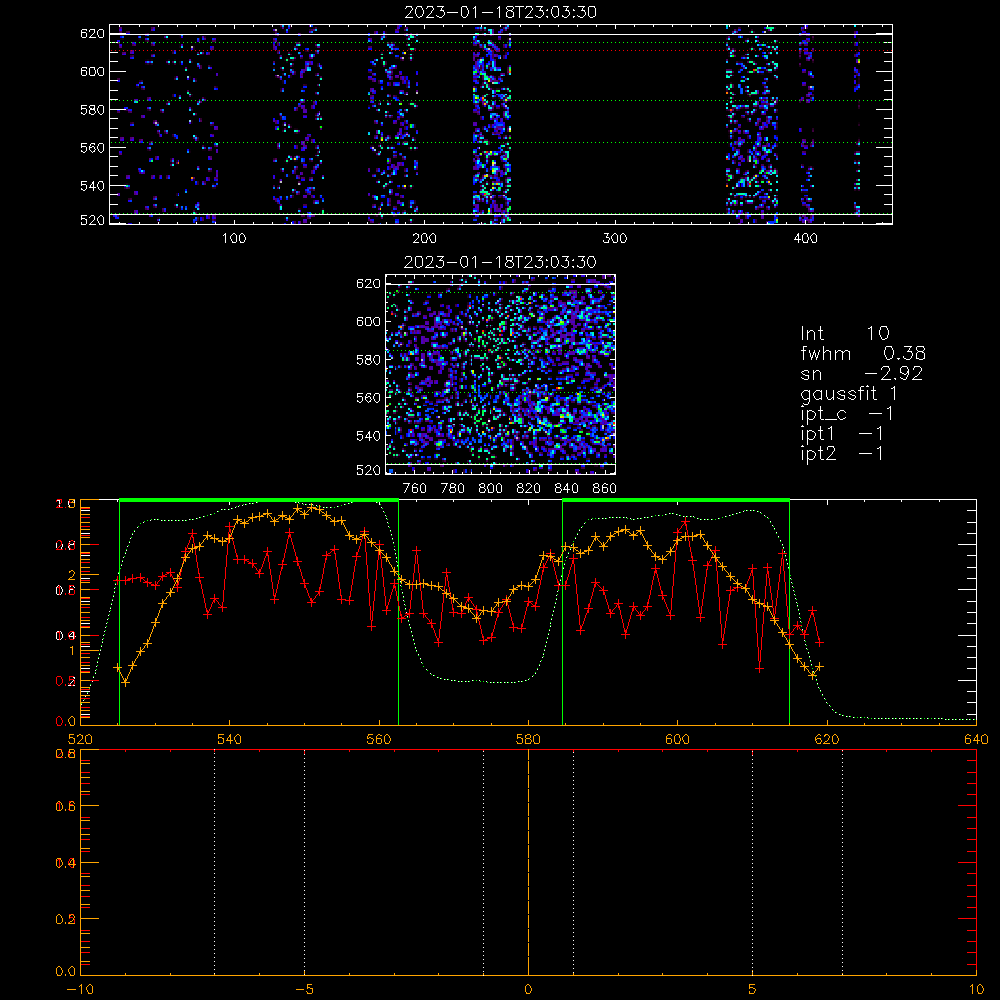Viewport: 1000px width, 1000px height.
Task: Select the "gaussfit 1" readout line
Action: pos(849,394)
